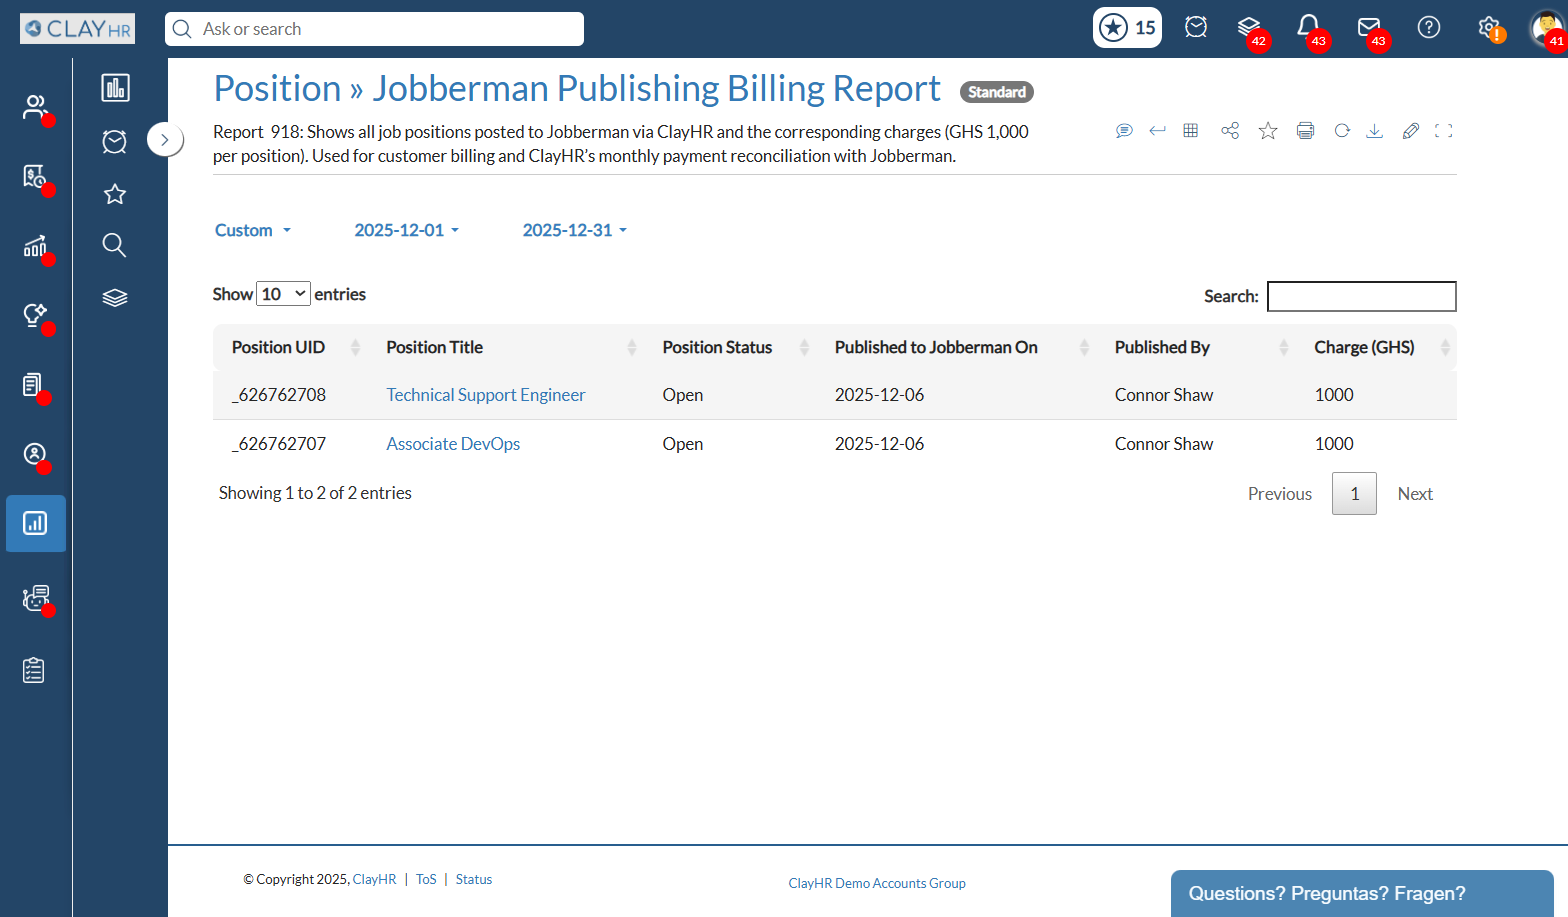Sort by Position Title column
Image resolution: width=1568 pixels, height=917 pixels.
click(x=506, y=347)
